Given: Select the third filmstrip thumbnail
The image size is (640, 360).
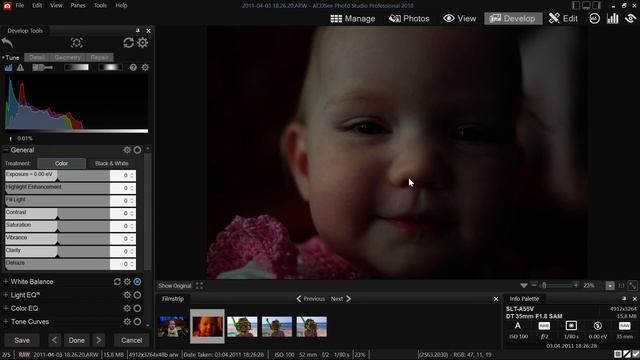Looking at the screenshot, I should 242,327.
